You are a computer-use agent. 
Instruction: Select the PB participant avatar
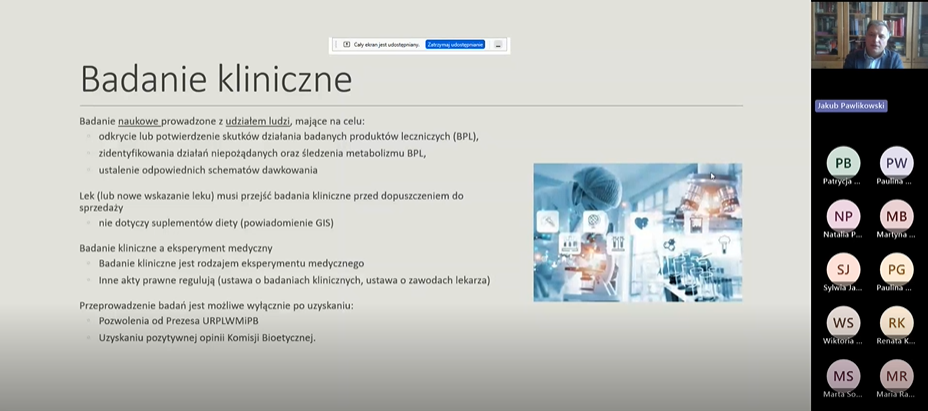[843, 163]
